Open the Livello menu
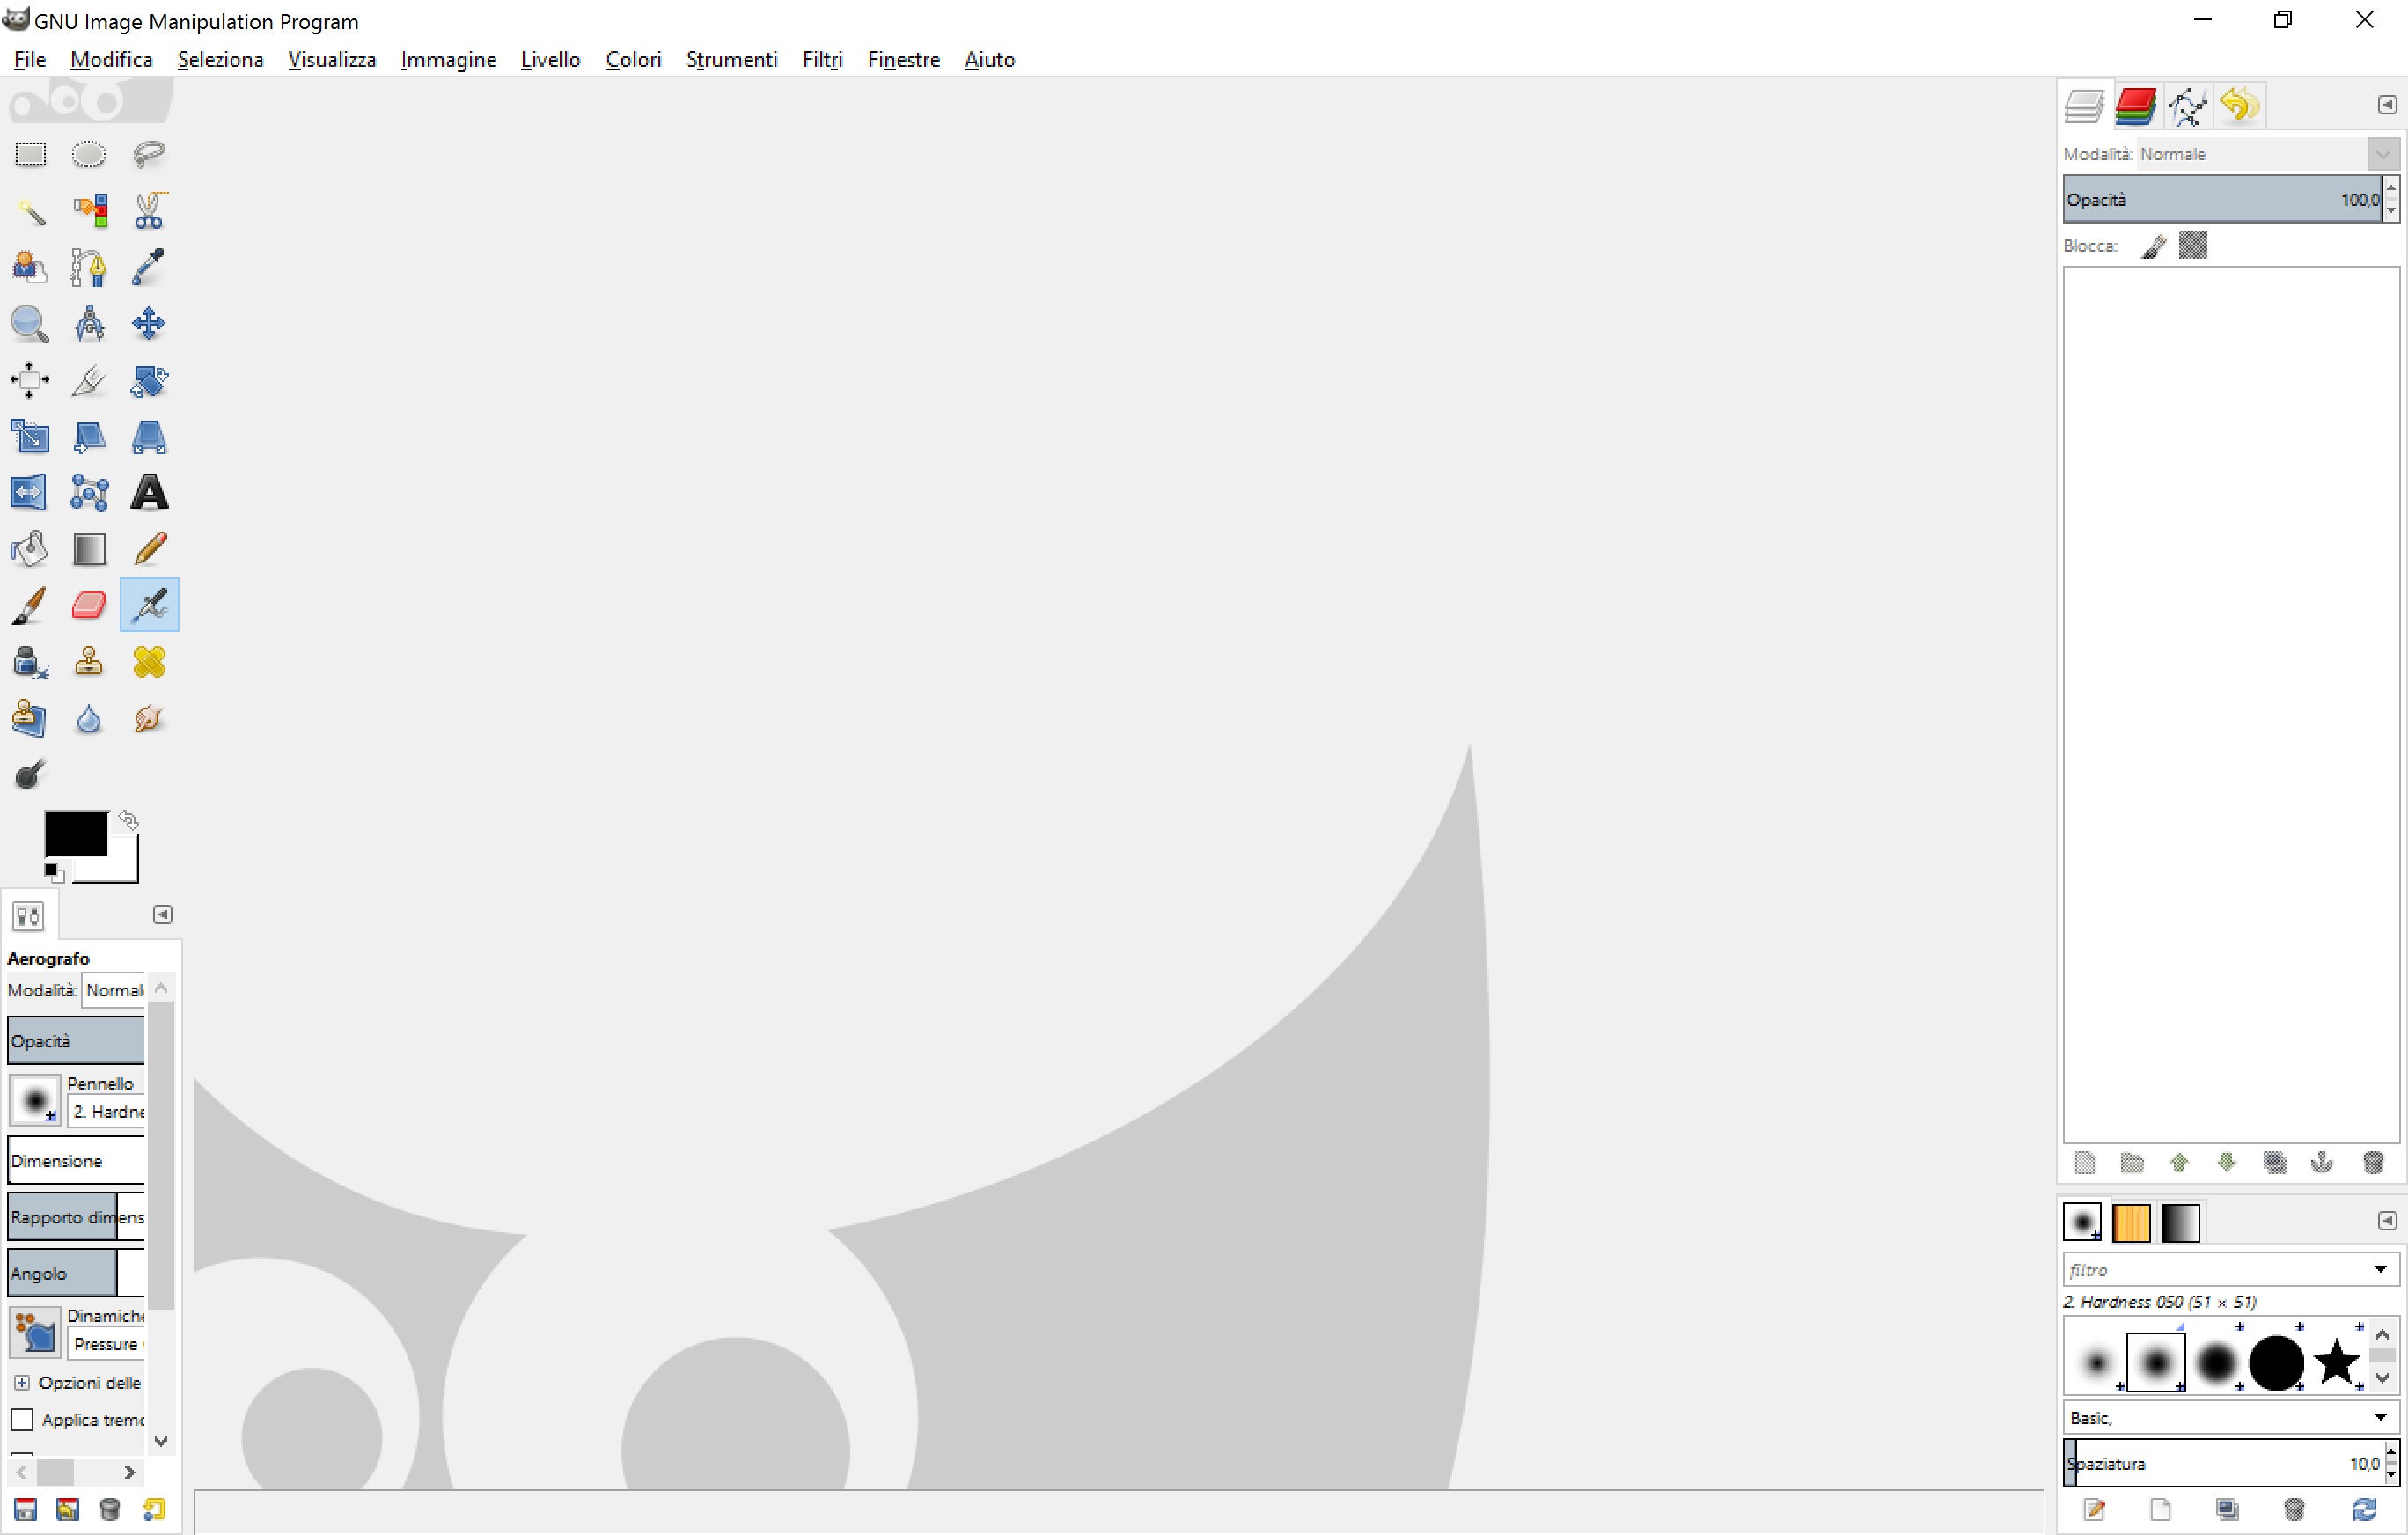This screenshot has height=1535, width=2408. (x=550, y=59)
